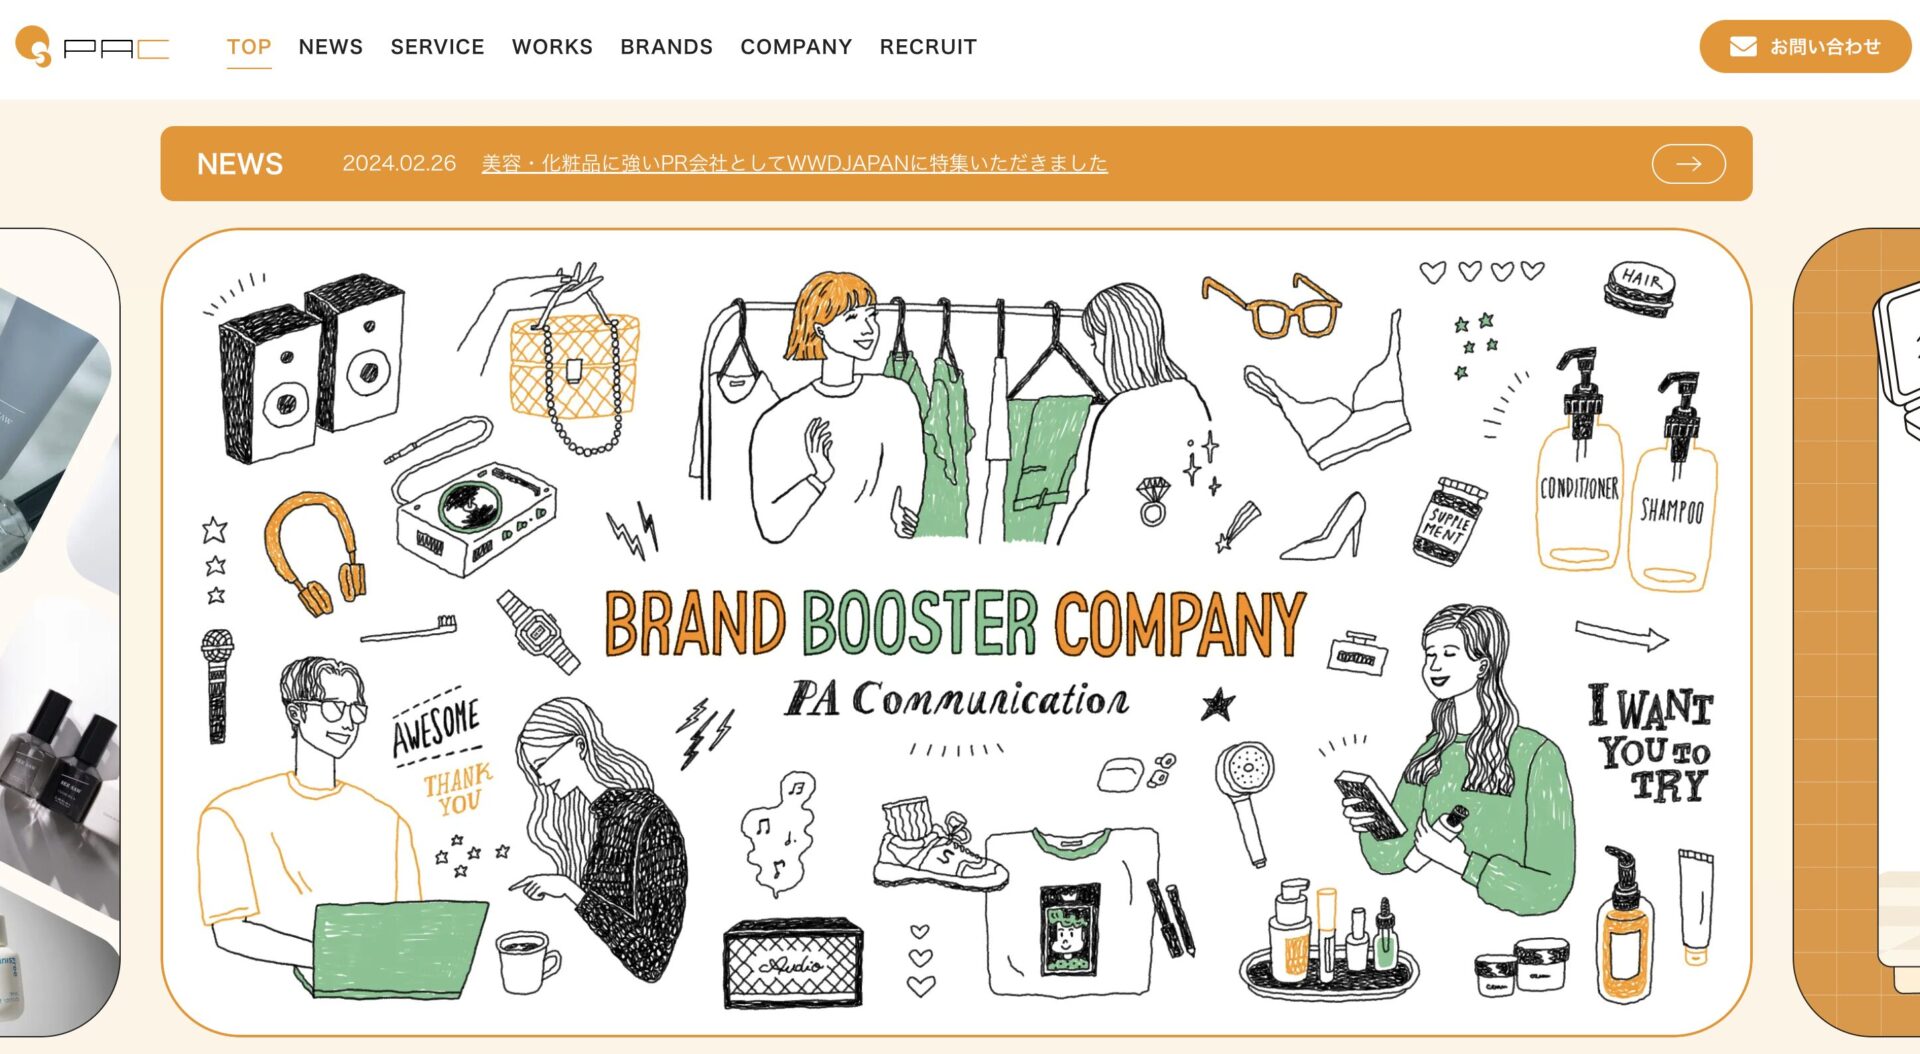Open the RECRUIT page
The height and width of the screenshot is (1054, 1920).
tap(928, 47)
